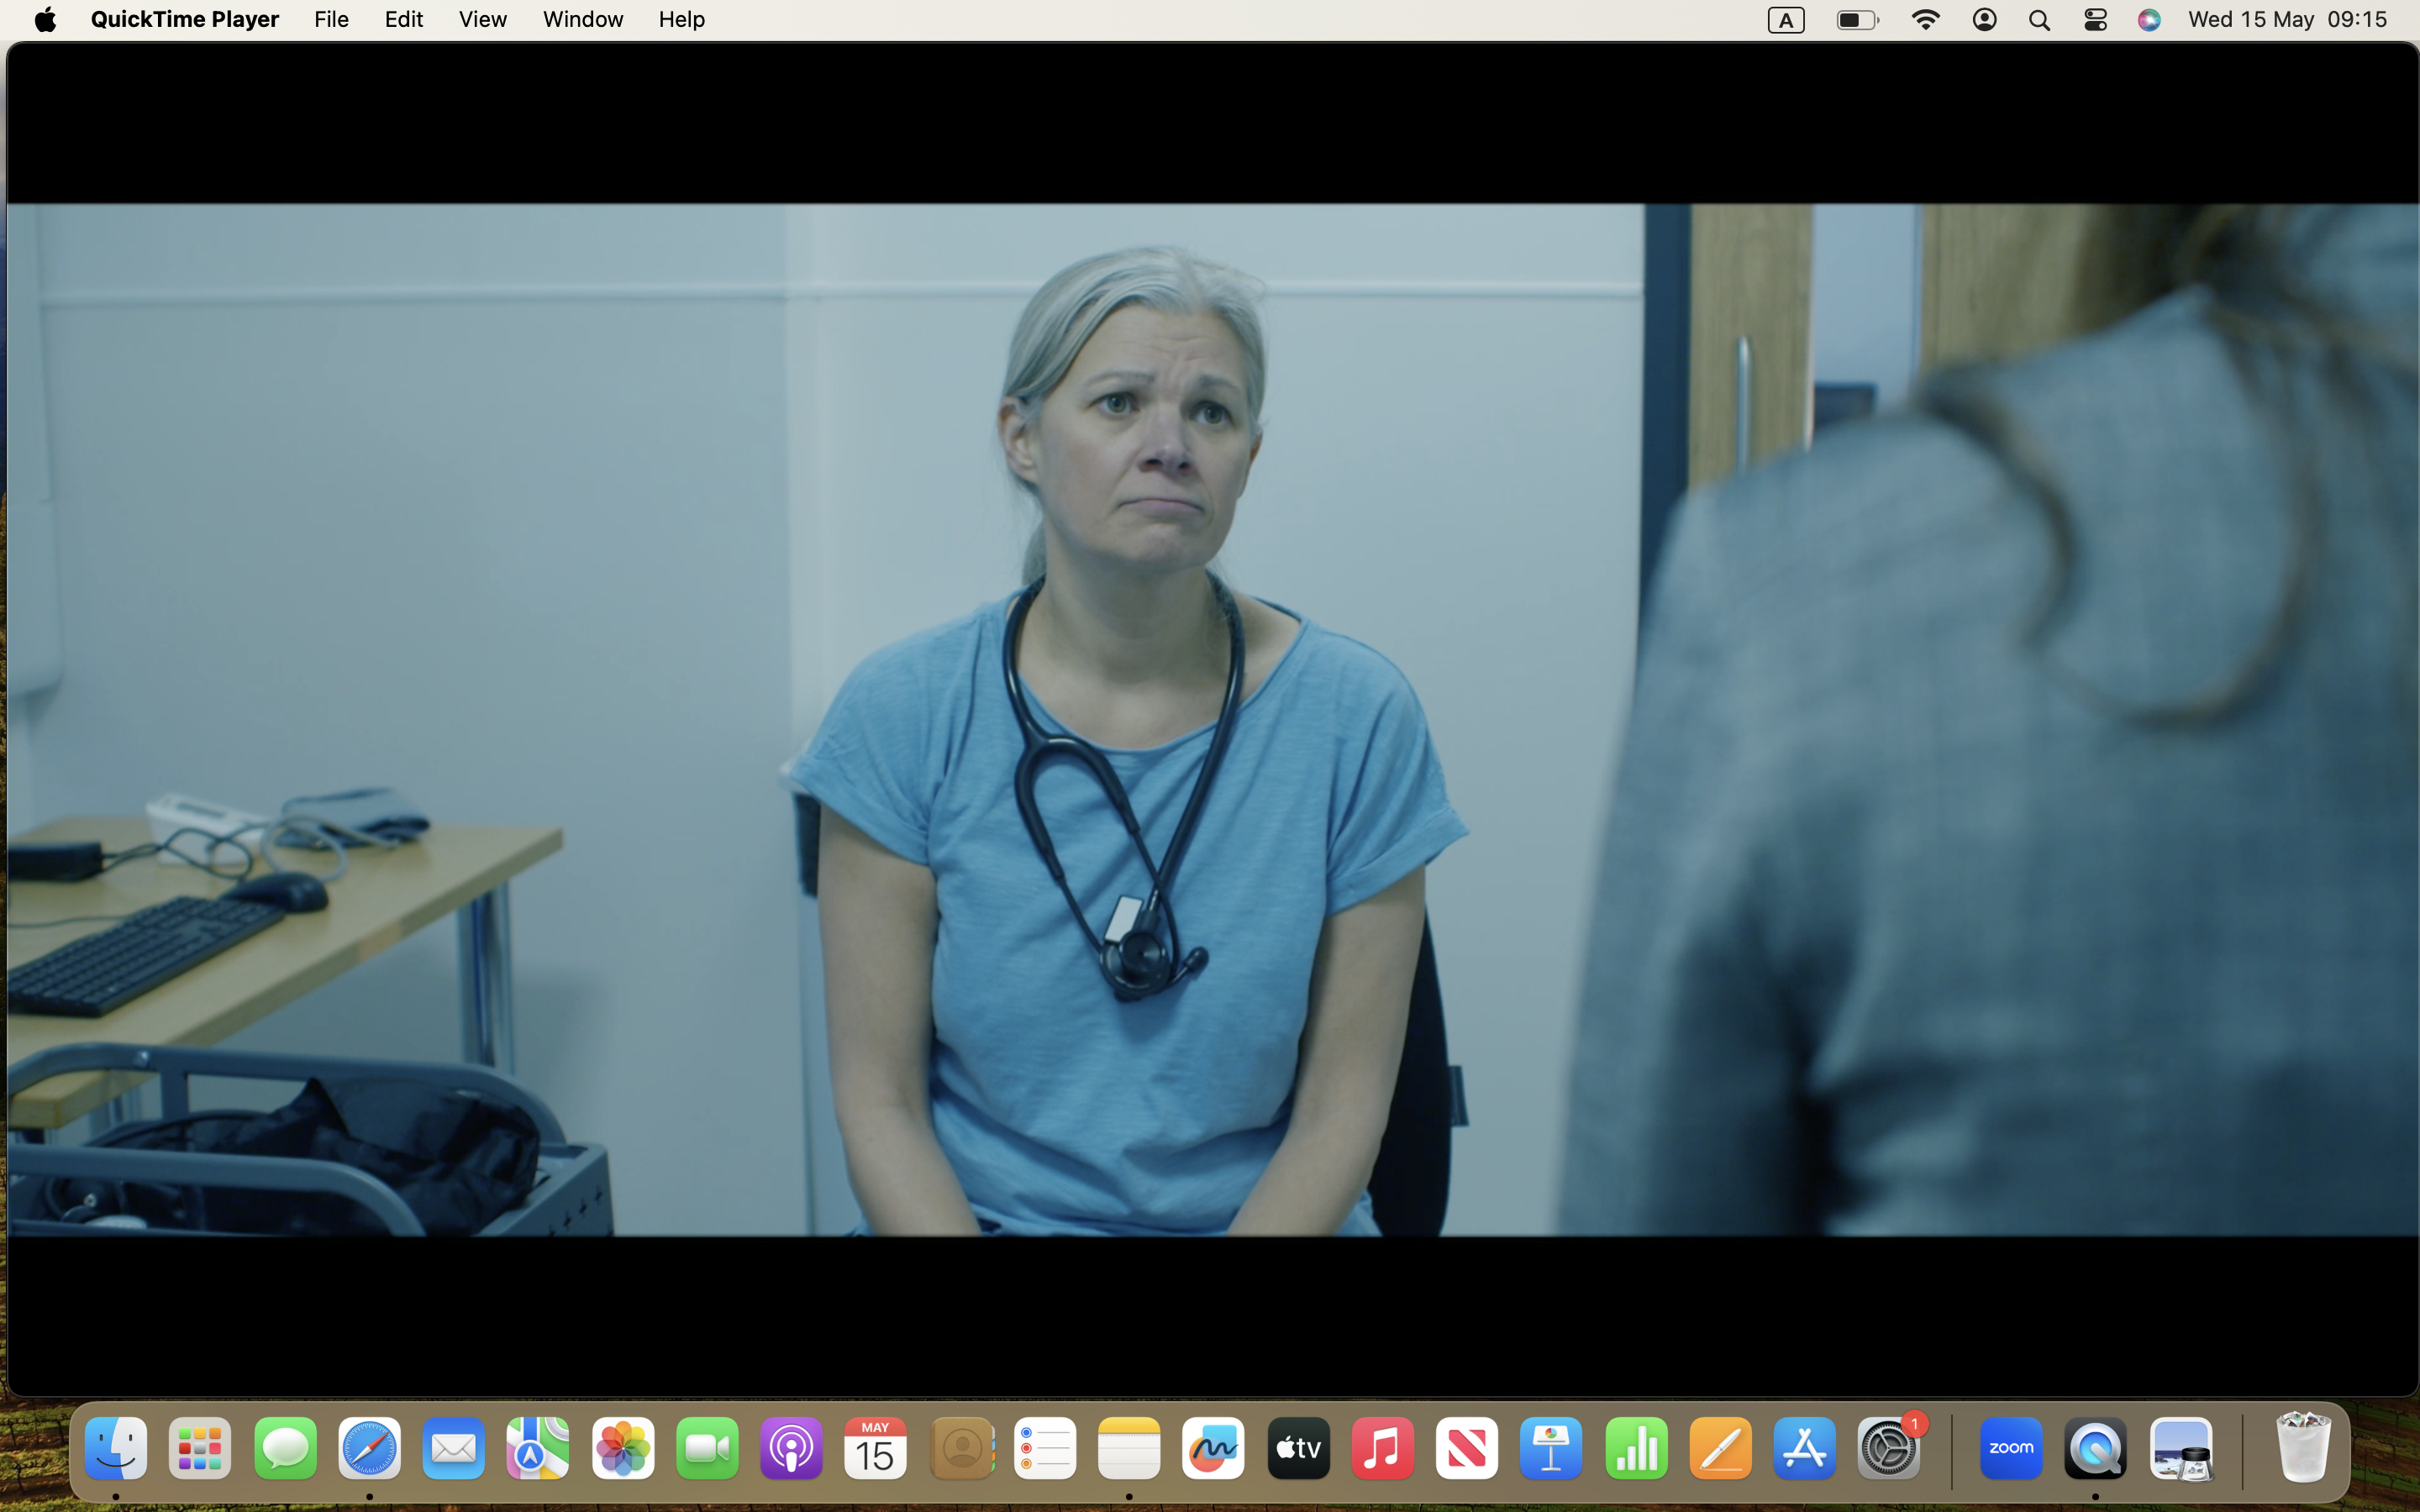This screenshot has width=2420, height=1512.
Task: Open Keynote from the Dock
Action: pos(1551,1448)
